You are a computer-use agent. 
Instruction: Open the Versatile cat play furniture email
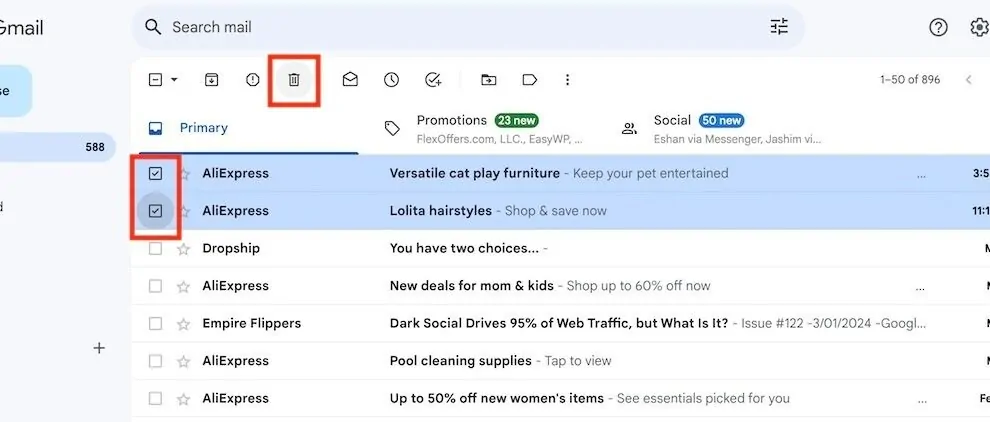474,173
